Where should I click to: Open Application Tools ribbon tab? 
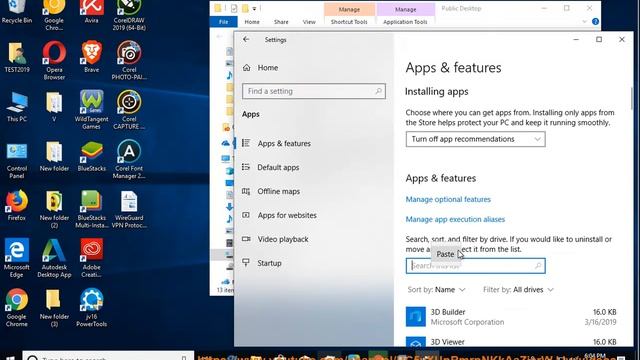click(405, 22)
